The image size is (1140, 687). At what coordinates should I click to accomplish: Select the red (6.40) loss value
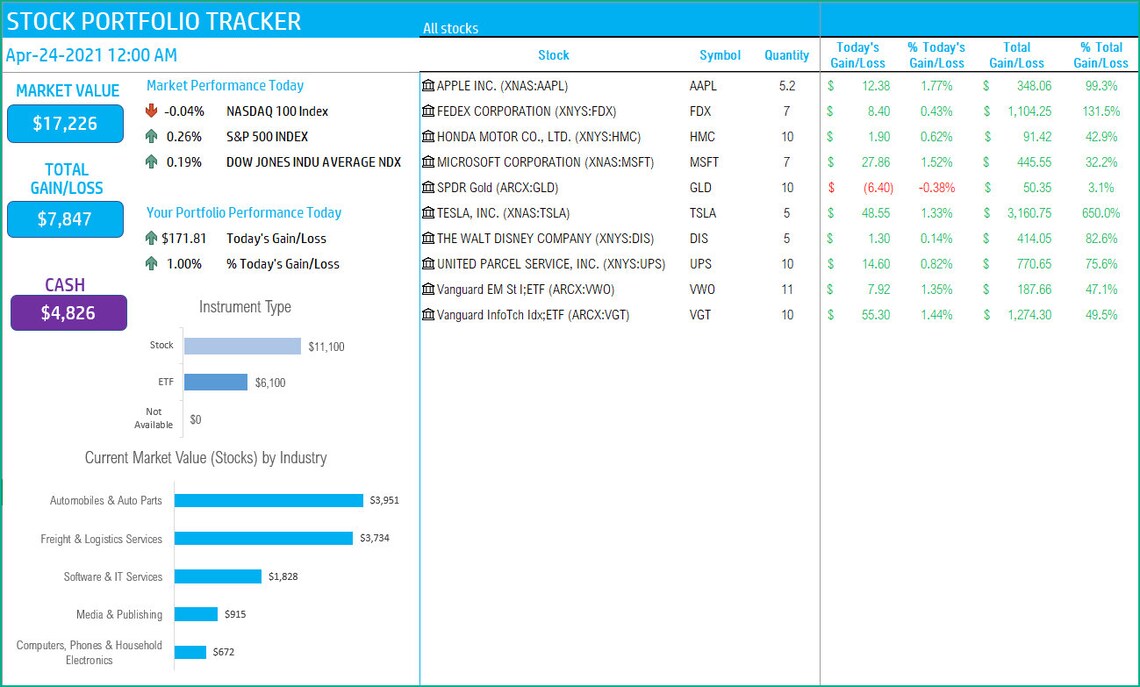tap(878, 188)
